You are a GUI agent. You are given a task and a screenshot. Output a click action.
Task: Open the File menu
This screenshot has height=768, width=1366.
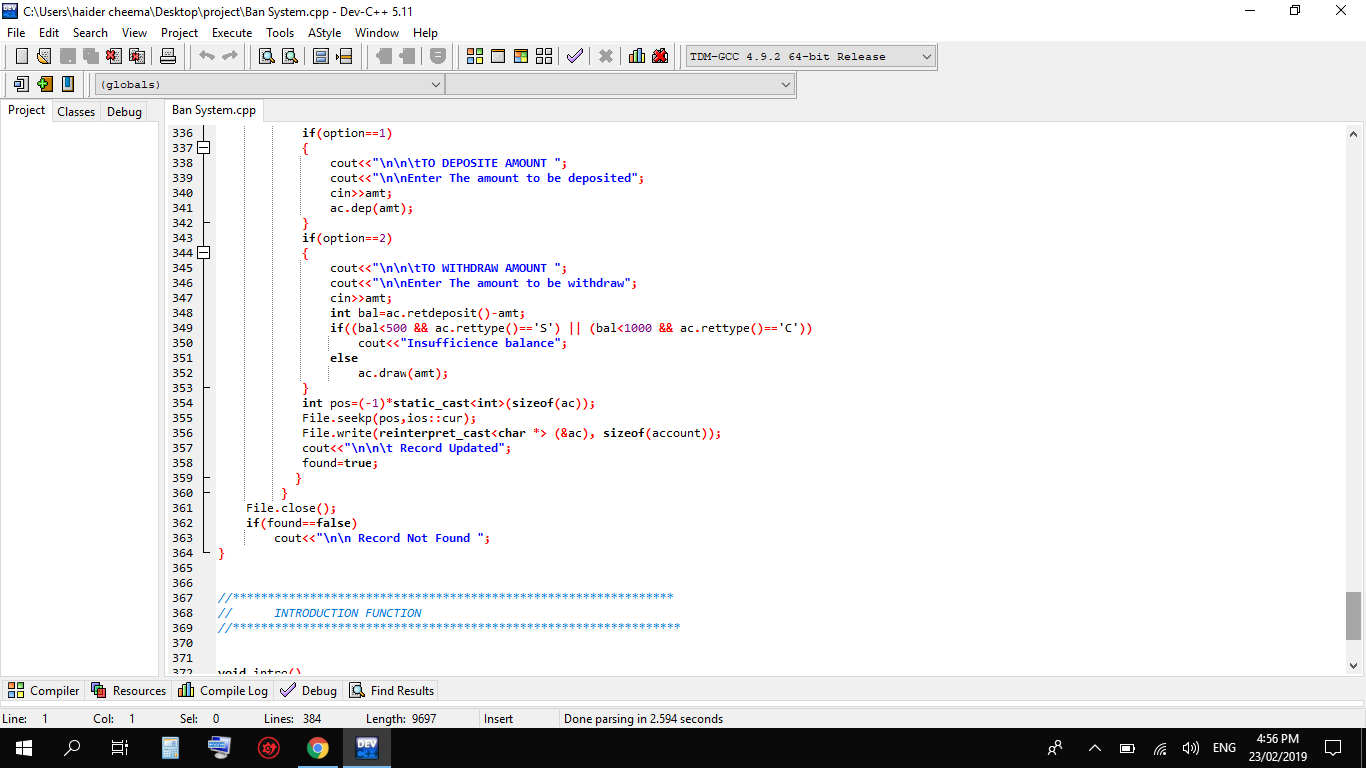(16, 32)
